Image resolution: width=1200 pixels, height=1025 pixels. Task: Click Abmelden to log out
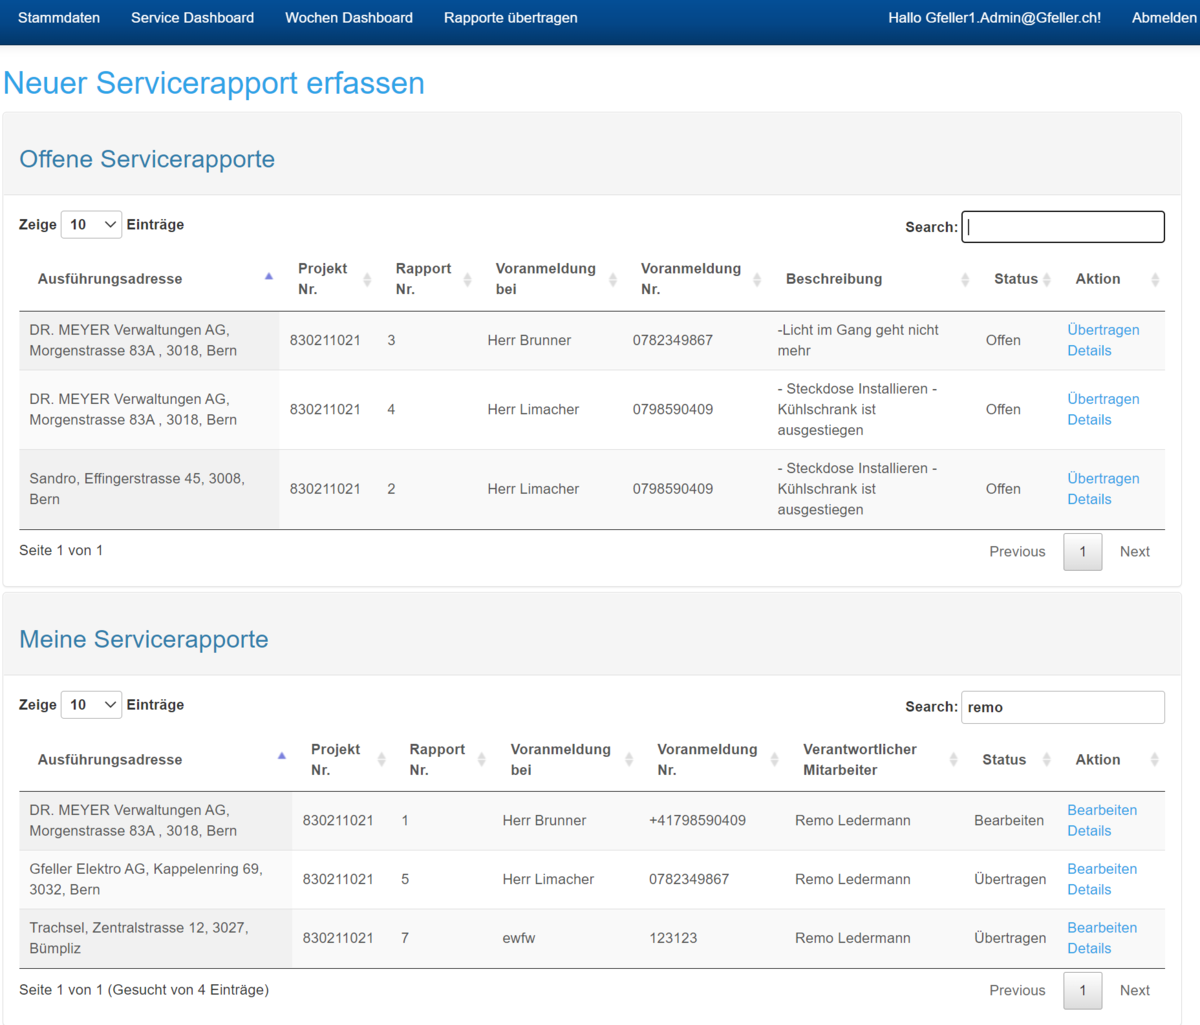click(x=1163, y=18)
